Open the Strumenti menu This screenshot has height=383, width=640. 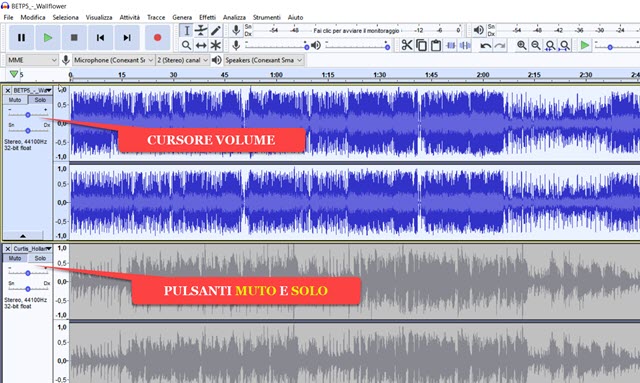click(267, 17)
